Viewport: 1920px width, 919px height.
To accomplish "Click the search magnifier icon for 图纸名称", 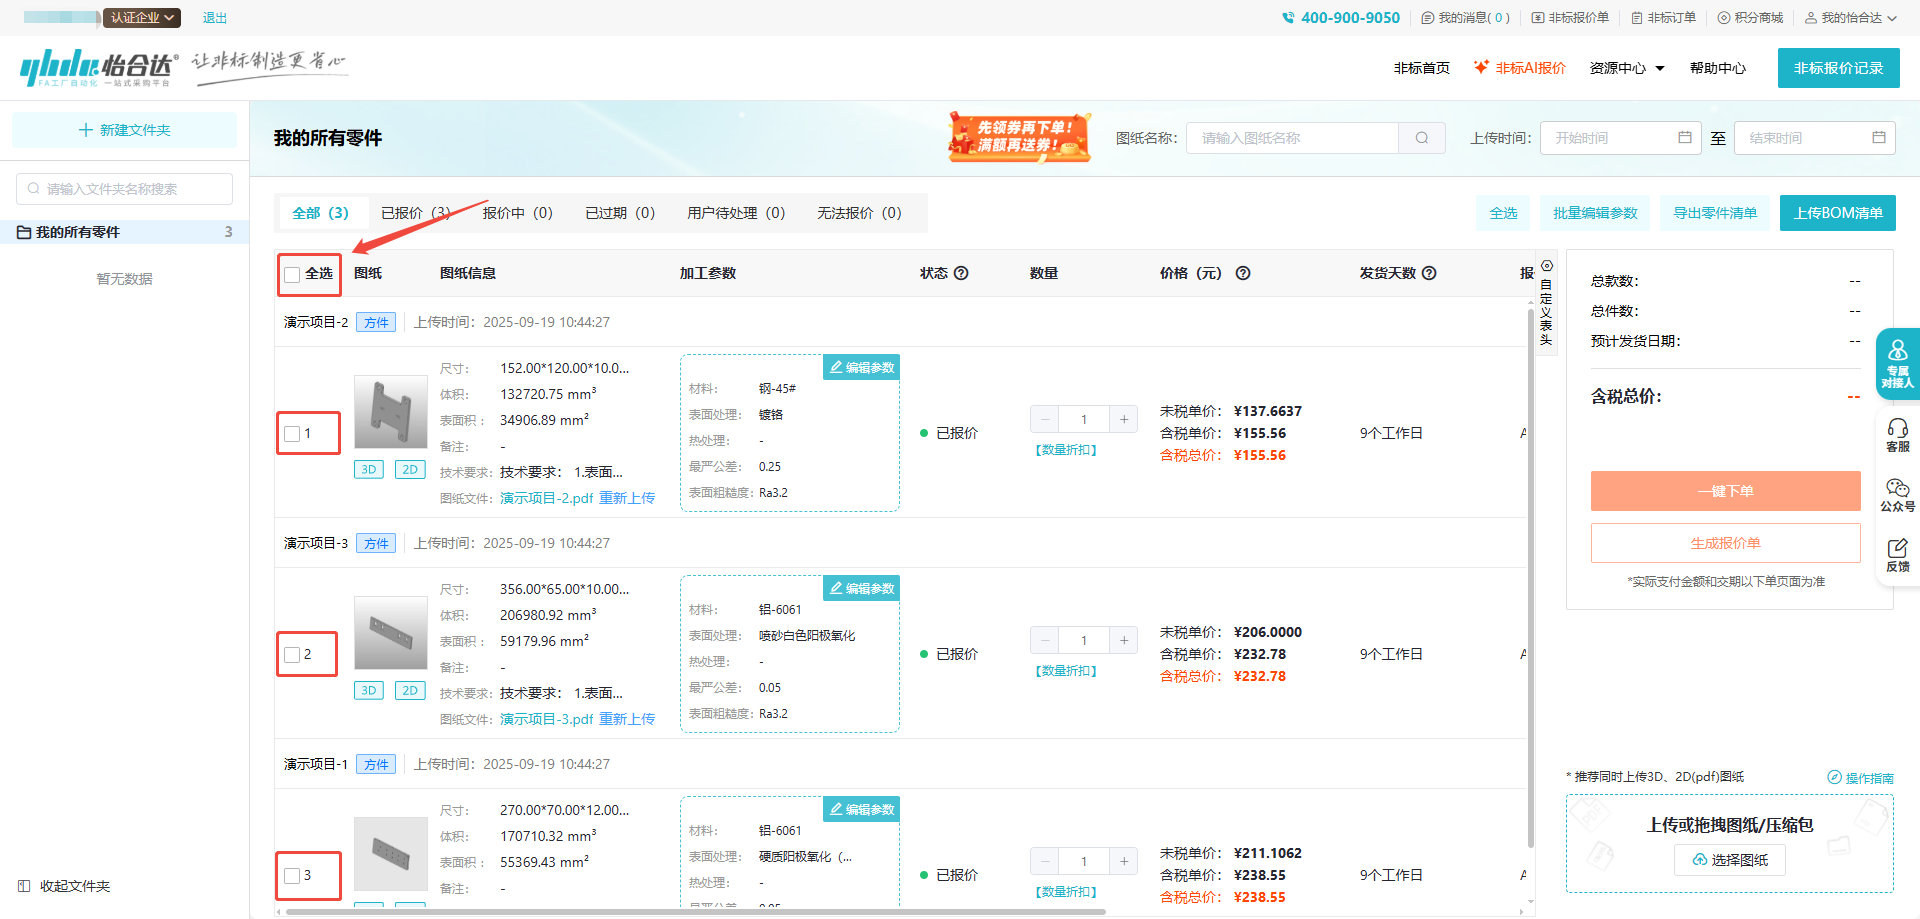I will (1421, 138).
